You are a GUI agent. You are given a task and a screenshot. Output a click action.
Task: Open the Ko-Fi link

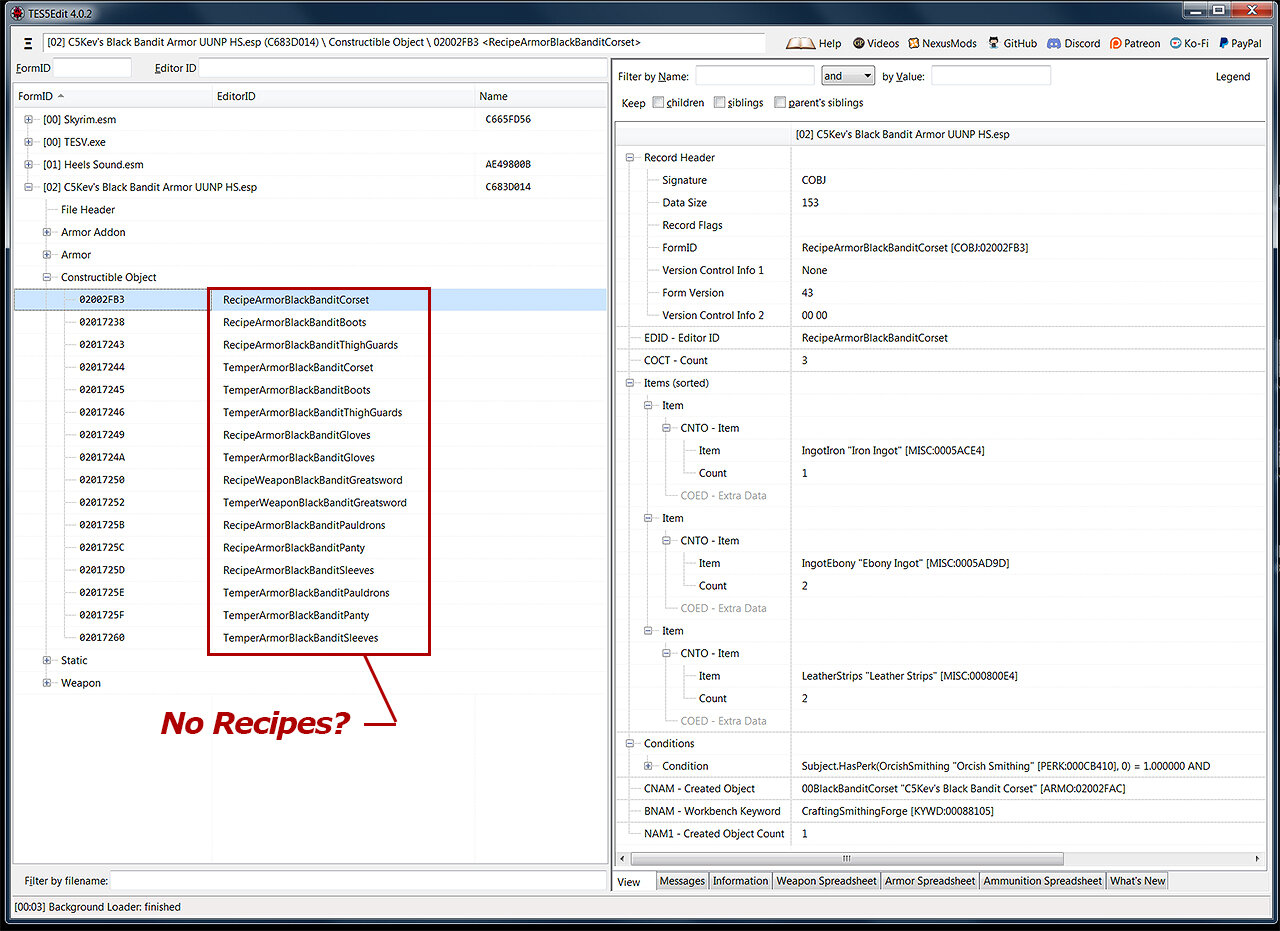pyautogui.click(x=1189, y=43)
